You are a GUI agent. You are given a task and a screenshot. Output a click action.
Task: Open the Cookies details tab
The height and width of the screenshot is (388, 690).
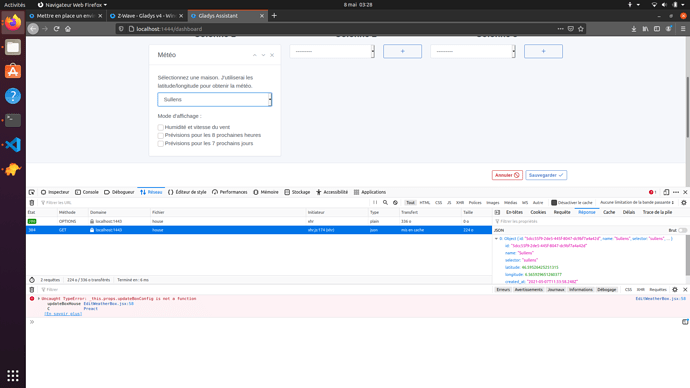tap(538, 212)
